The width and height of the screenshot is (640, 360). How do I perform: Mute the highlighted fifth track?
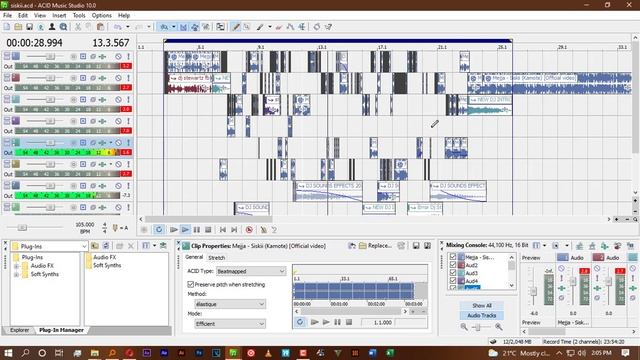point(118,142)
